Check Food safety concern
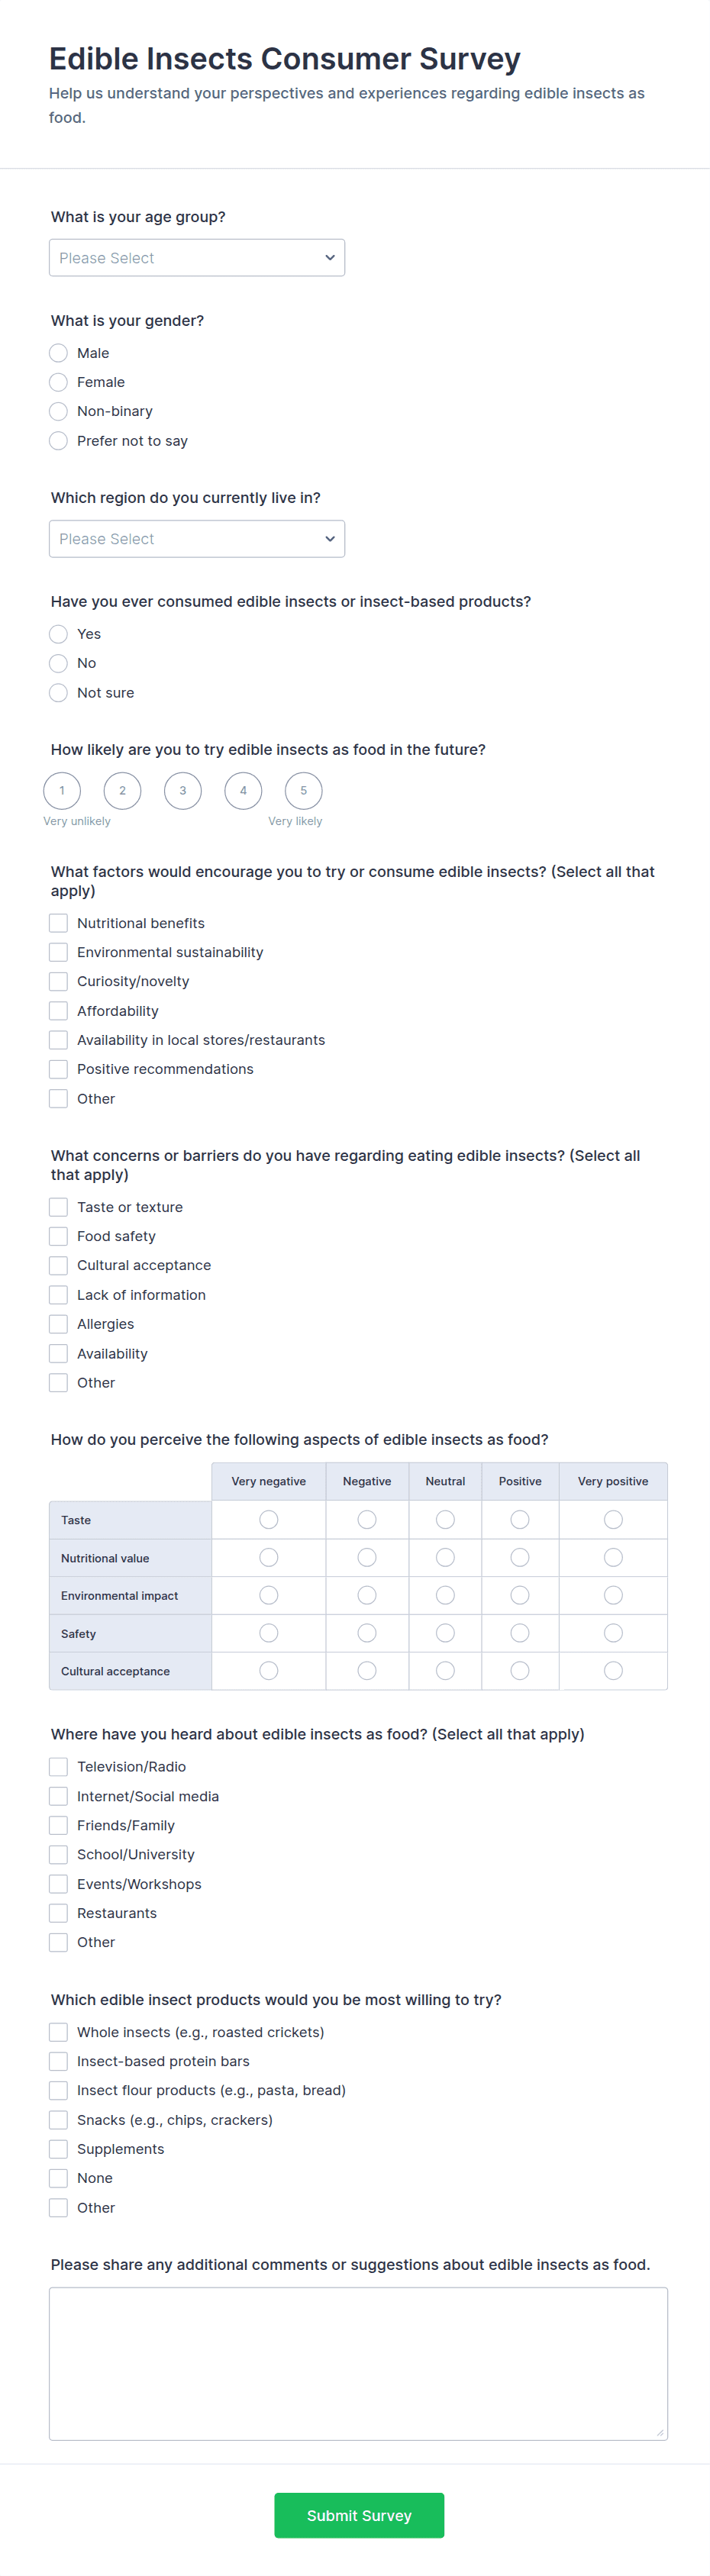Image resolution: width=710 pixels, height=2576 pixels. tap(58, 1237)
